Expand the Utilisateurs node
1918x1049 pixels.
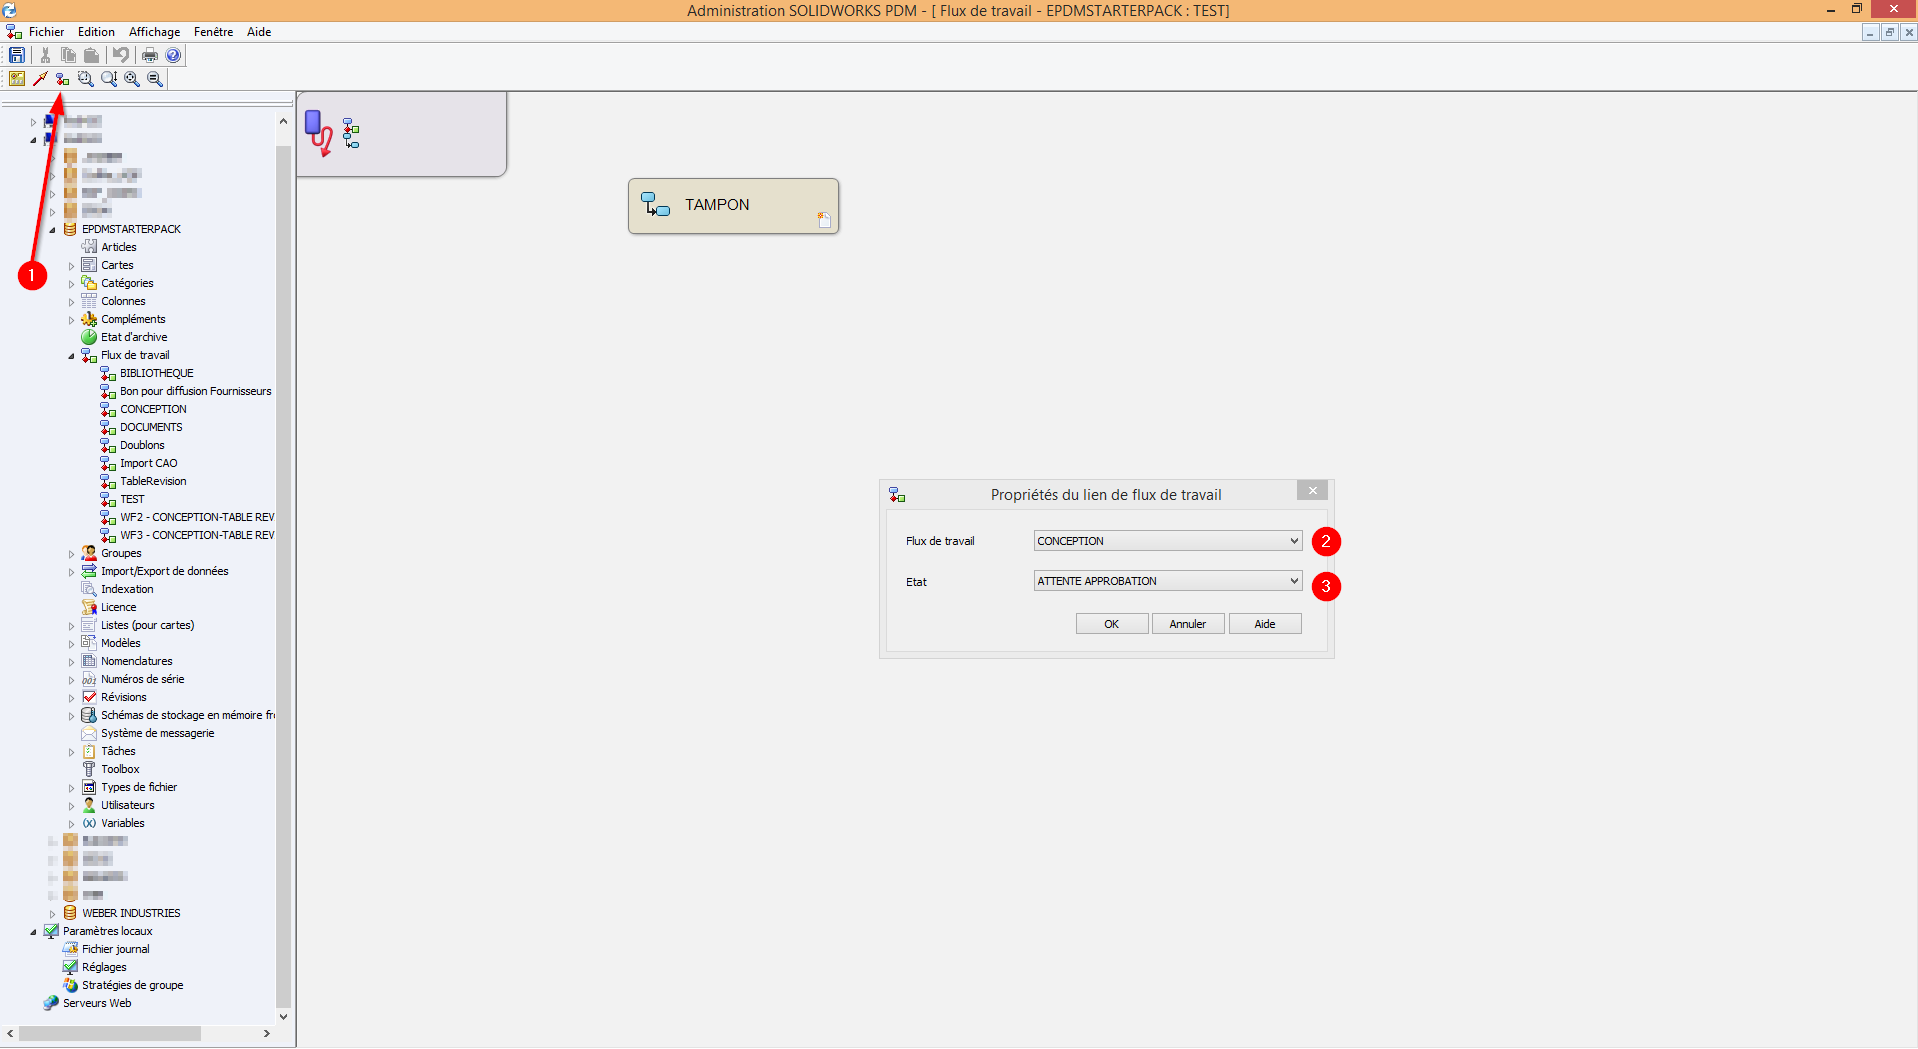(72, 806)
